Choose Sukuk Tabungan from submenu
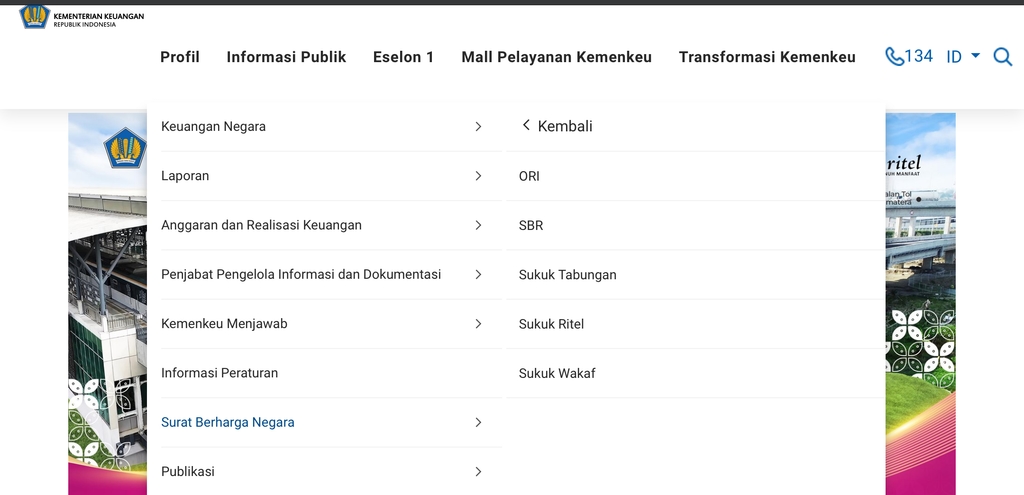The width and height of the screenshot is (1024, 495). coord(567,275)
